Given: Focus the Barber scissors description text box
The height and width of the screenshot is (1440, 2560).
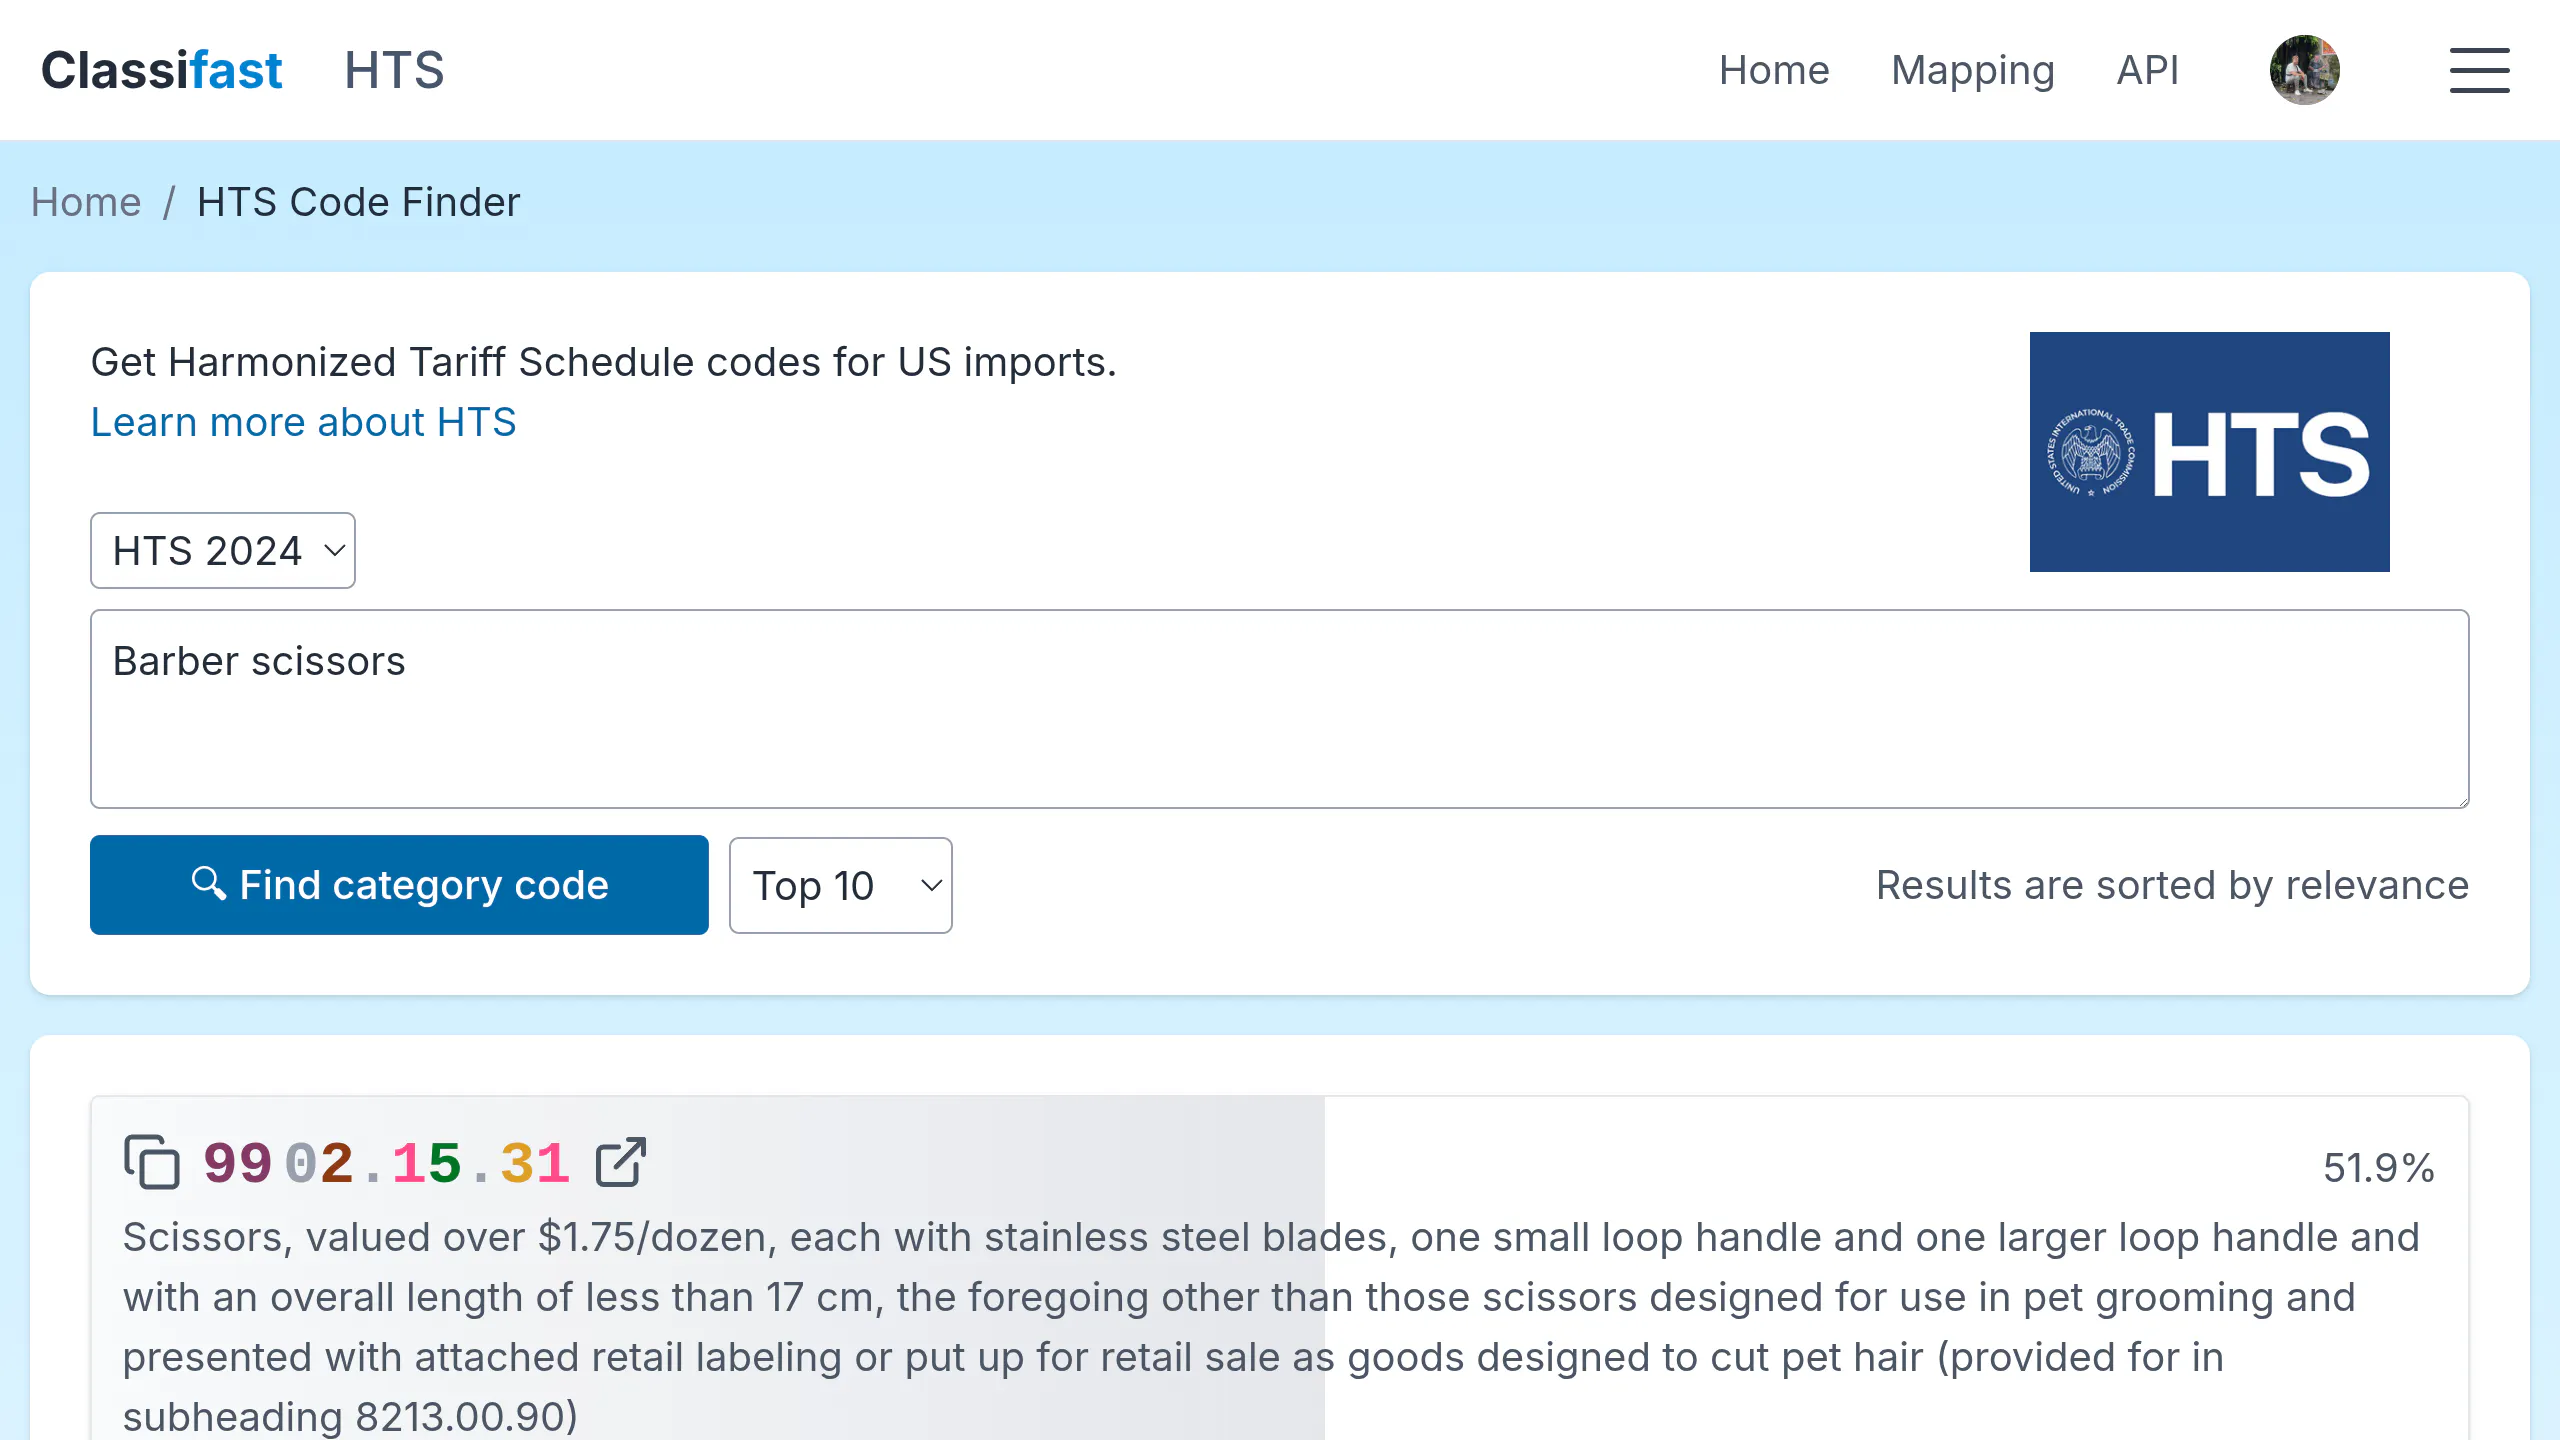Looking at the screenshot, I should click(x=1280, y=709).
